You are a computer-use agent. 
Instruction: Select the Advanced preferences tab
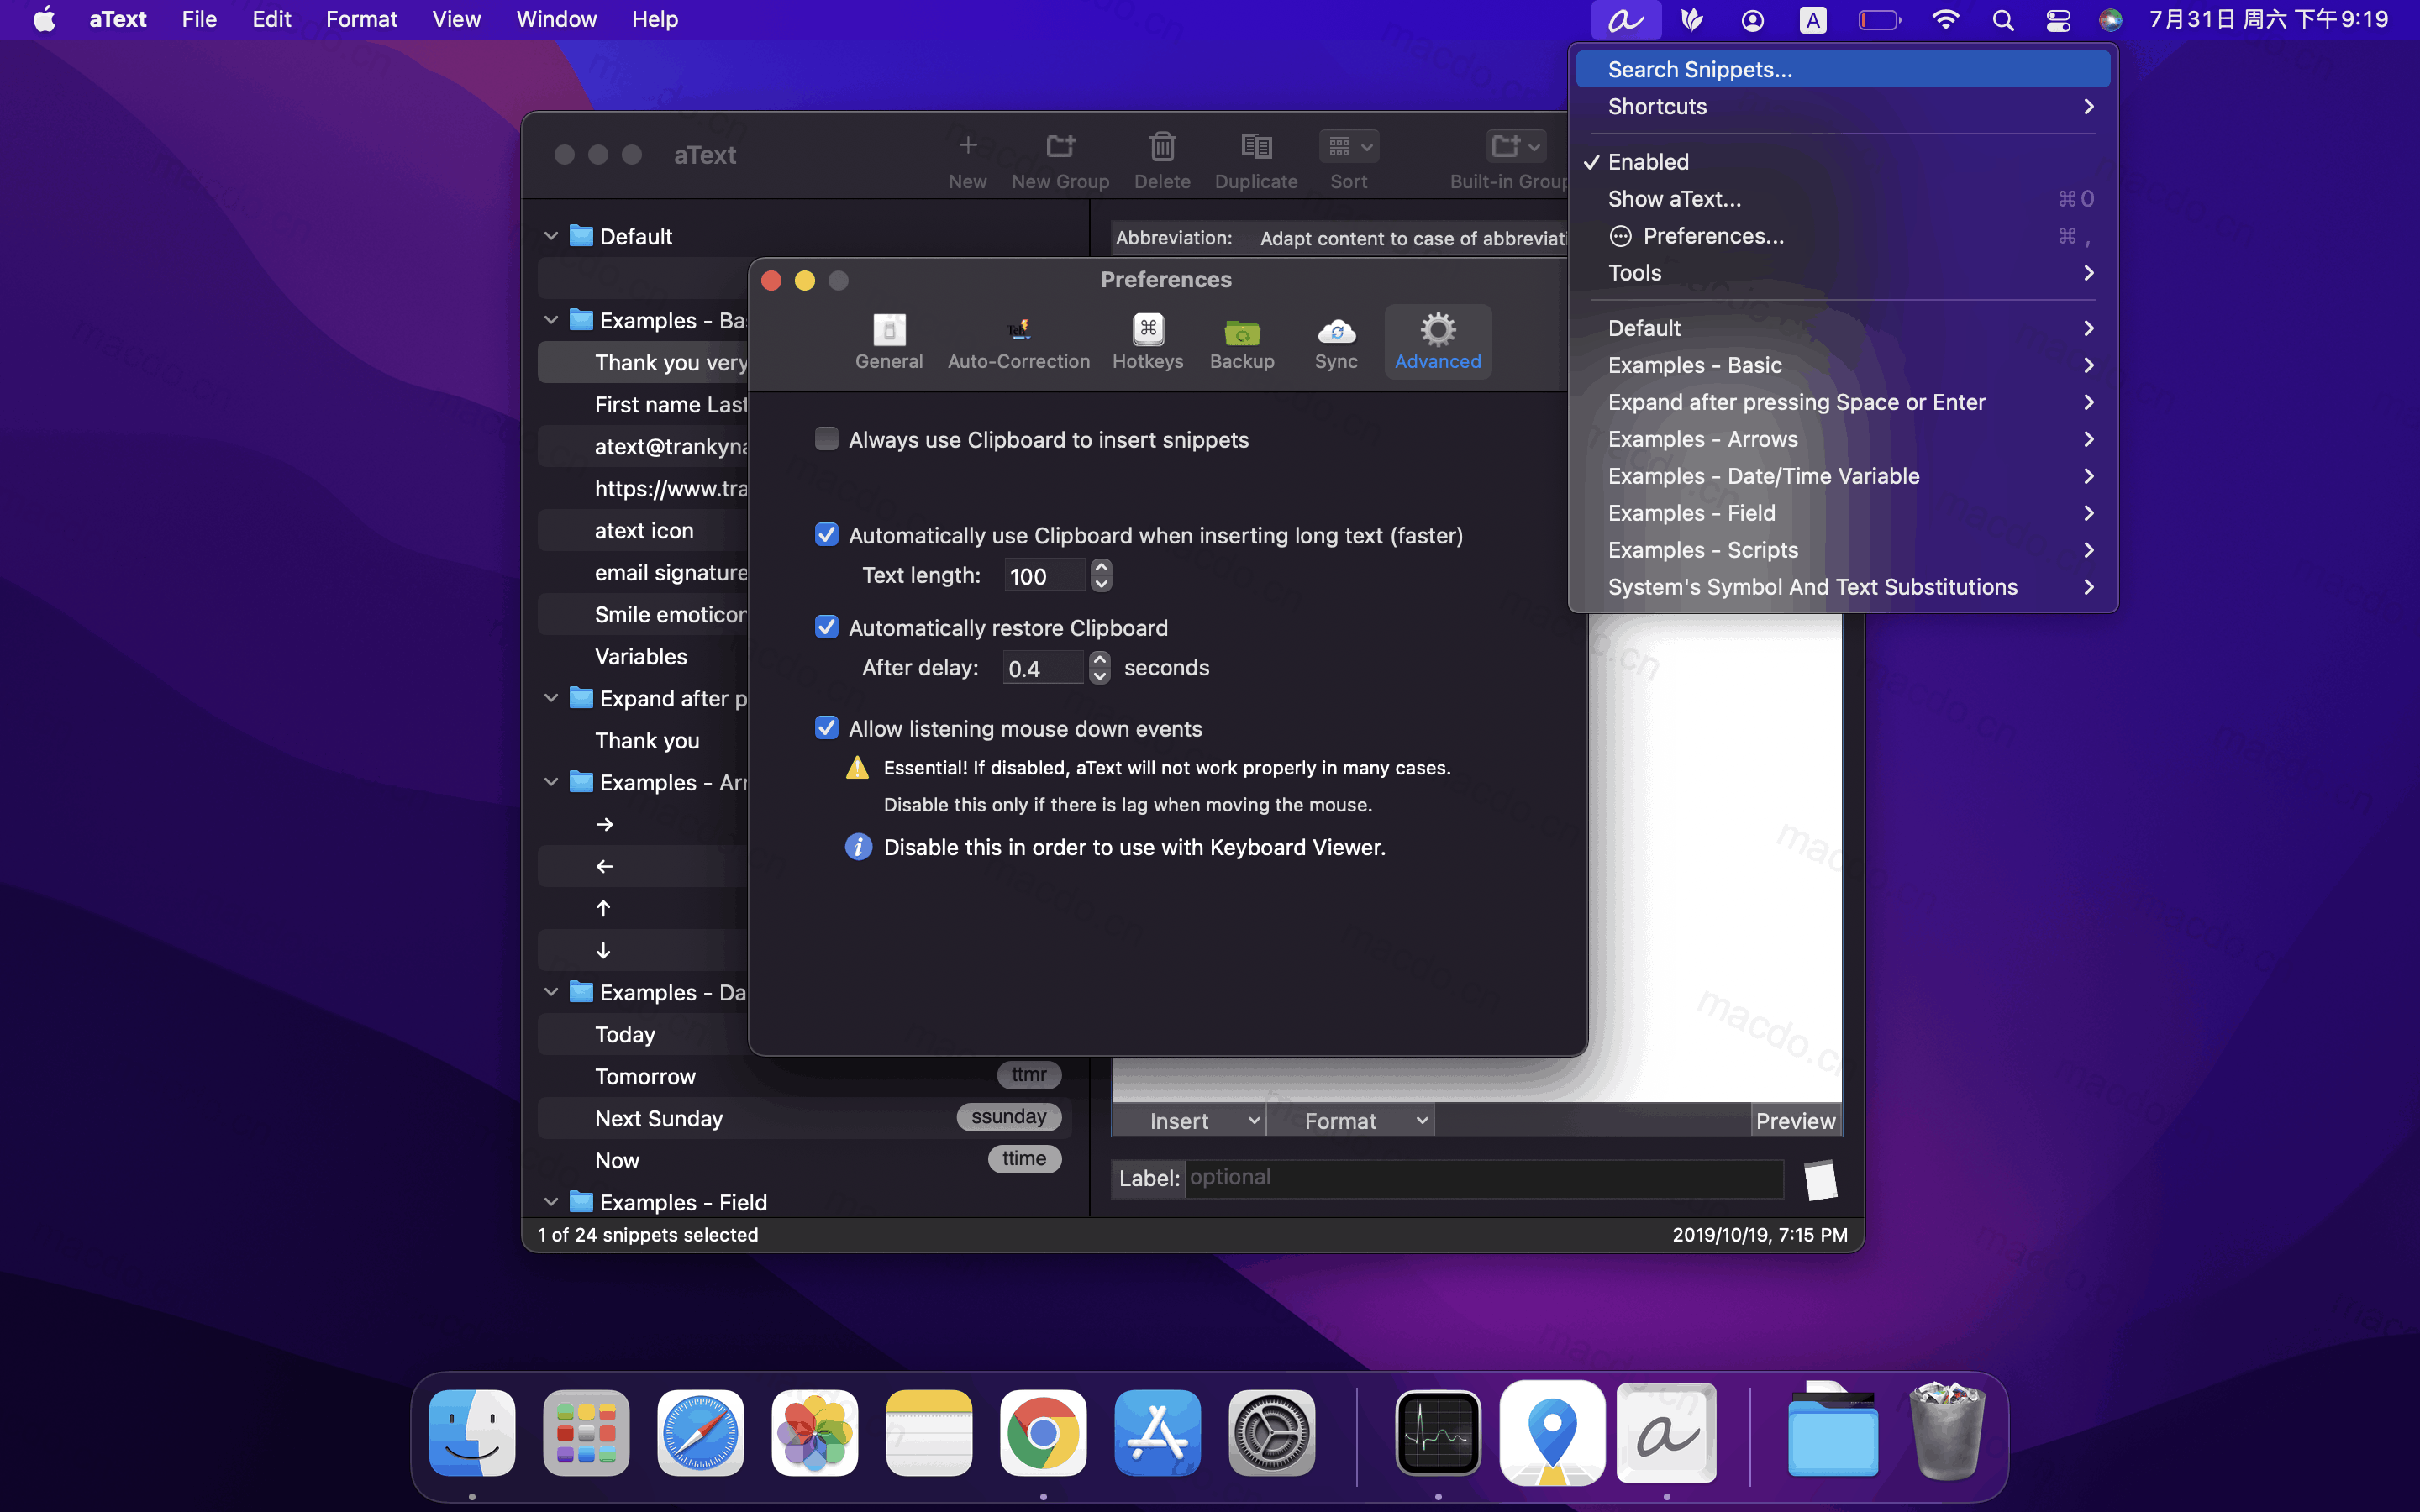[1438, 342]
